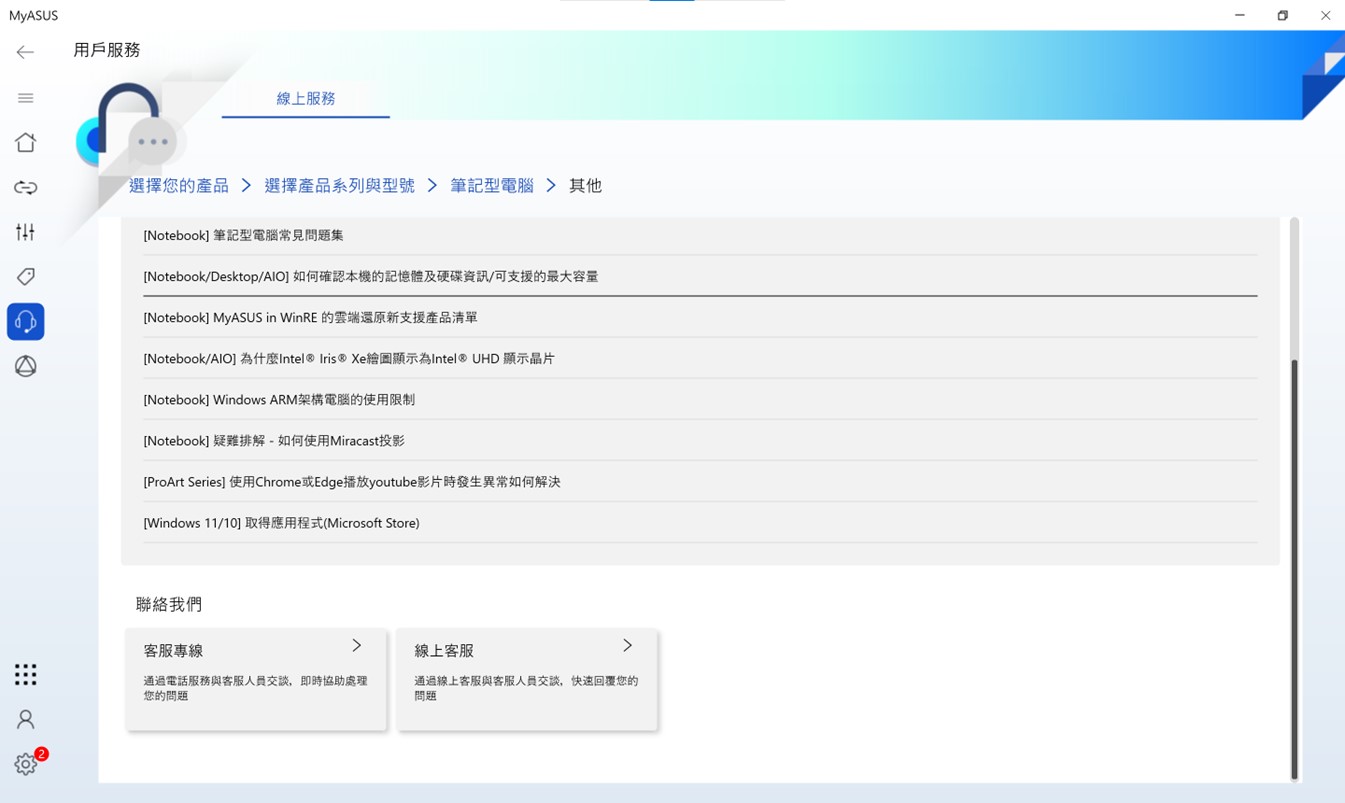The image size is (1345, 803).
Task: Go to 筆記型電腦 breadcrumb
Action: pyautogui.click(x=492, y=186)
